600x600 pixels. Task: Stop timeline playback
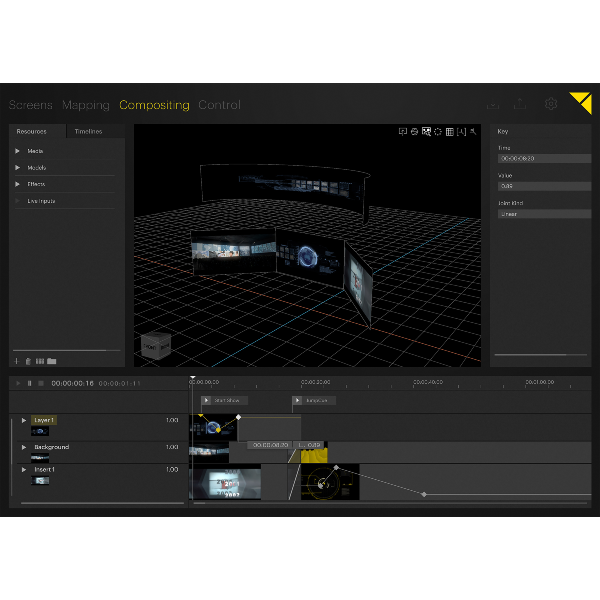coord(41,383)
